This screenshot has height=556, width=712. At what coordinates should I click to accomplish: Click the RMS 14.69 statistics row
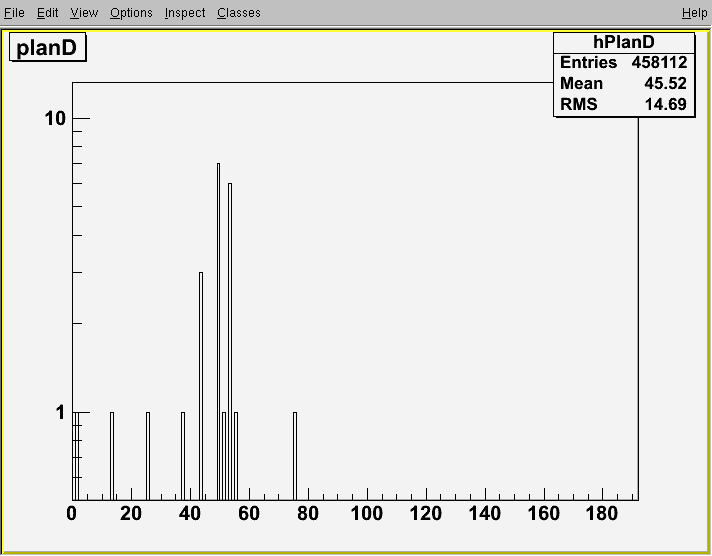pyautogui.click(x=624, y=104)
